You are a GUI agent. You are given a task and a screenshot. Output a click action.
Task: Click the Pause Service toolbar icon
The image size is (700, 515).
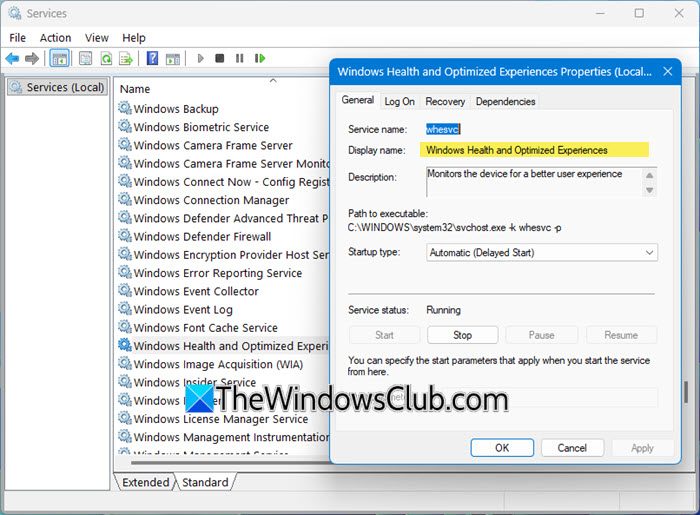point(240,58)
